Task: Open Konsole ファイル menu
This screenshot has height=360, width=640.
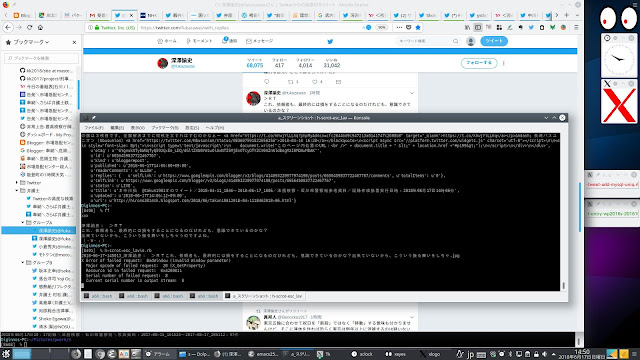Action: coord(94,128)
